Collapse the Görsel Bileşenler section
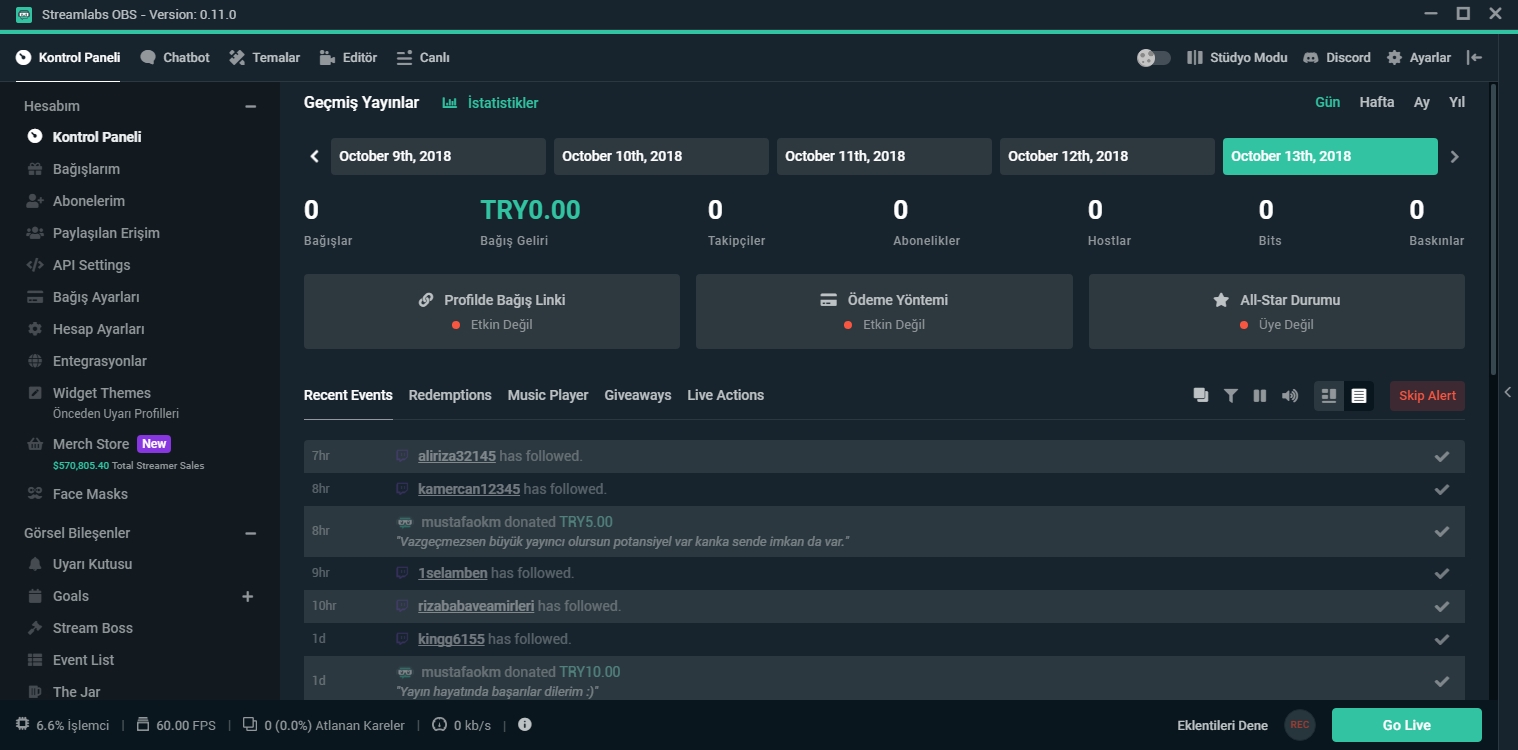1518x750 pixels. tap(251, 533)
